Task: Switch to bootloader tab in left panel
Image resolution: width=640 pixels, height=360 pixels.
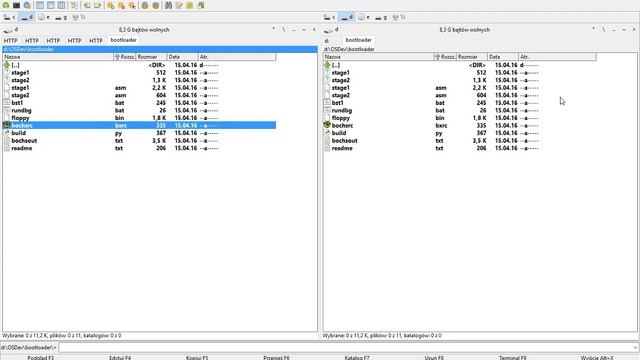Action: (x=124, y=40)
